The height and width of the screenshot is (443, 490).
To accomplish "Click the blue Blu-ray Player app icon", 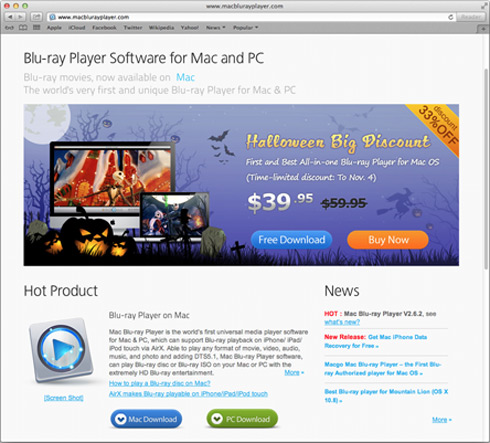I will click(x=61, y=350).
